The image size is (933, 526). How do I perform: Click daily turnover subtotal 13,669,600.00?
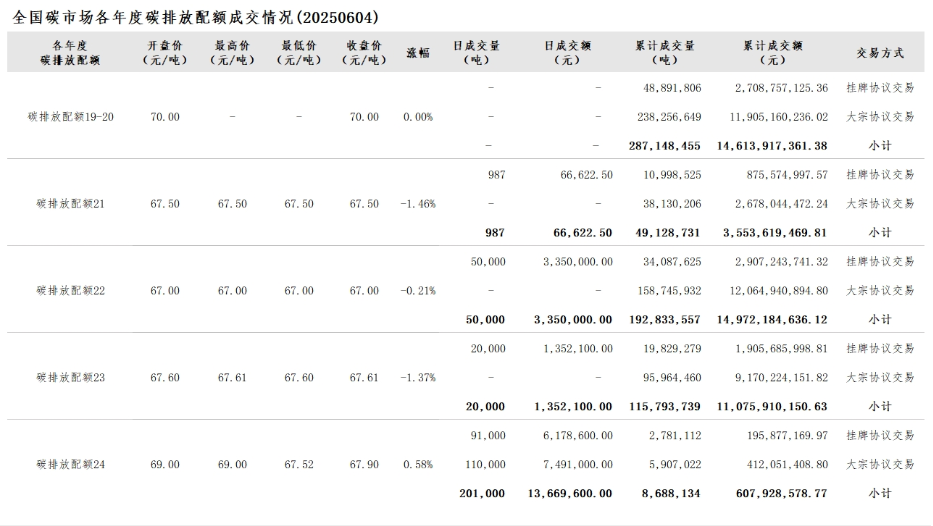click(x=570, y=493)
